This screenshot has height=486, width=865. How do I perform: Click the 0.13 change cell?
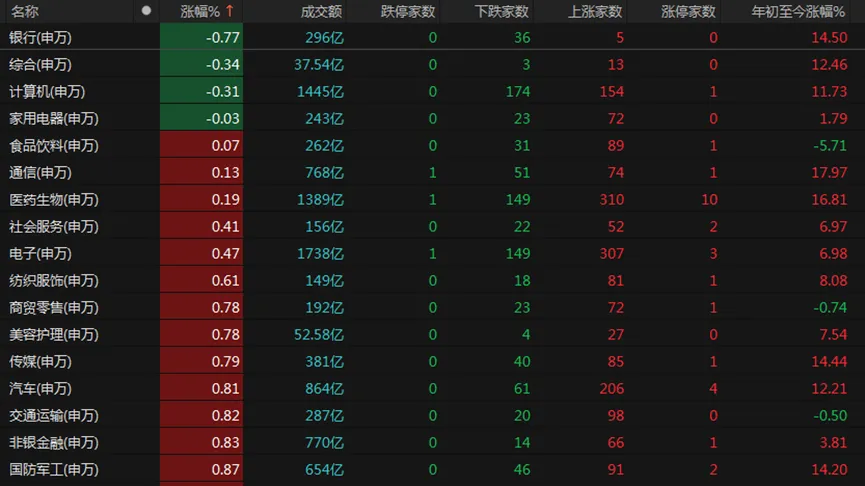[201, 173]
